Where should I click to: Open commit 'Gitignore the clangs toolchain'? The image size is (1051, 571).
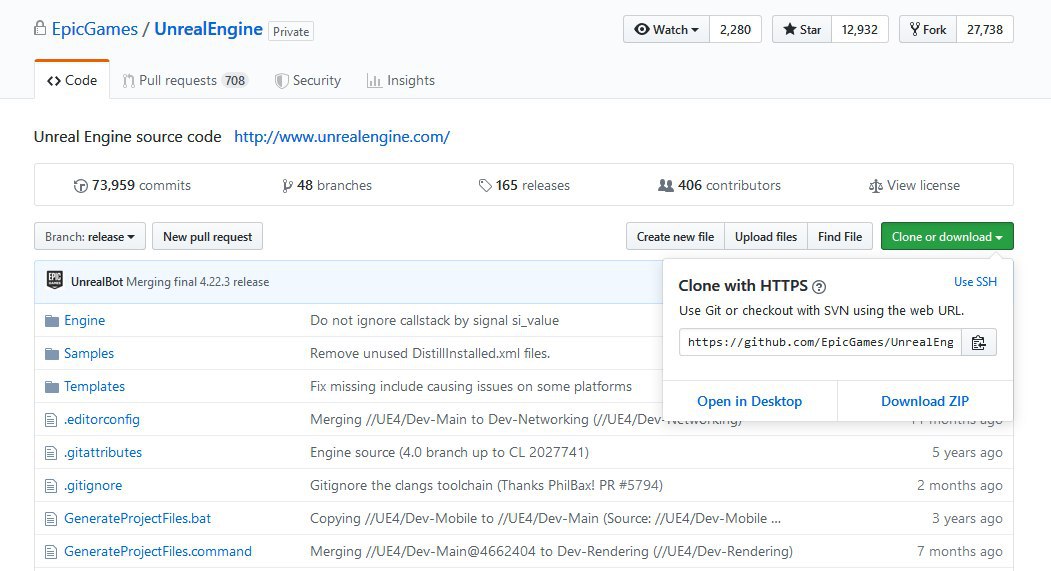click(x=486, y=486)
